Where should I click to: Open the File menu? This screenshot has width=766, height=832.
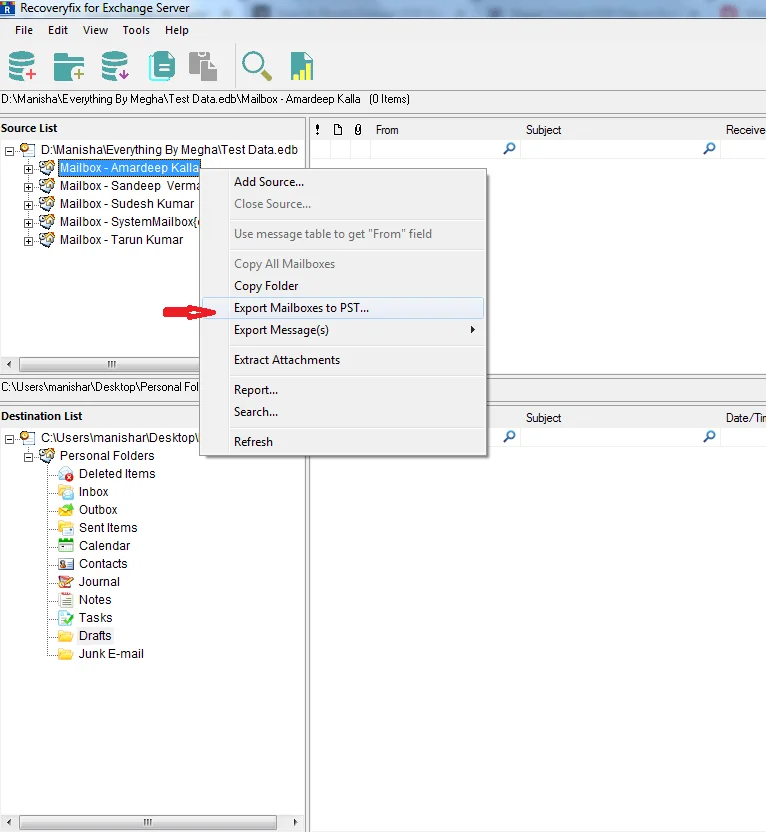pyautogui.click(x=24, y=30)
